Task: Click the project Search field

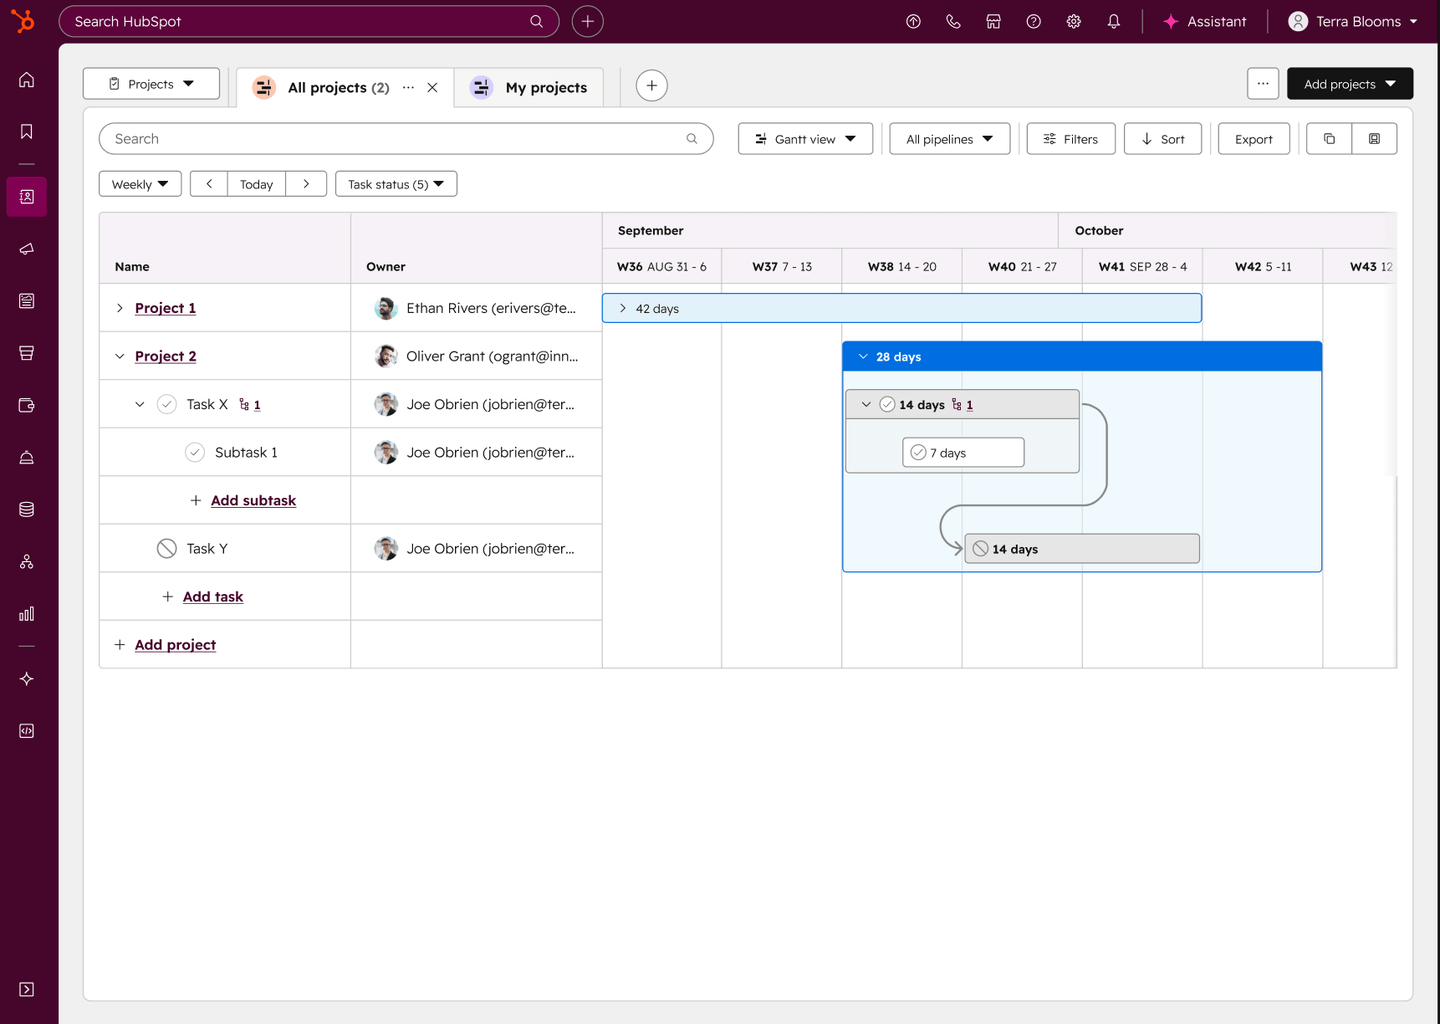Action: tap(406, 139)
